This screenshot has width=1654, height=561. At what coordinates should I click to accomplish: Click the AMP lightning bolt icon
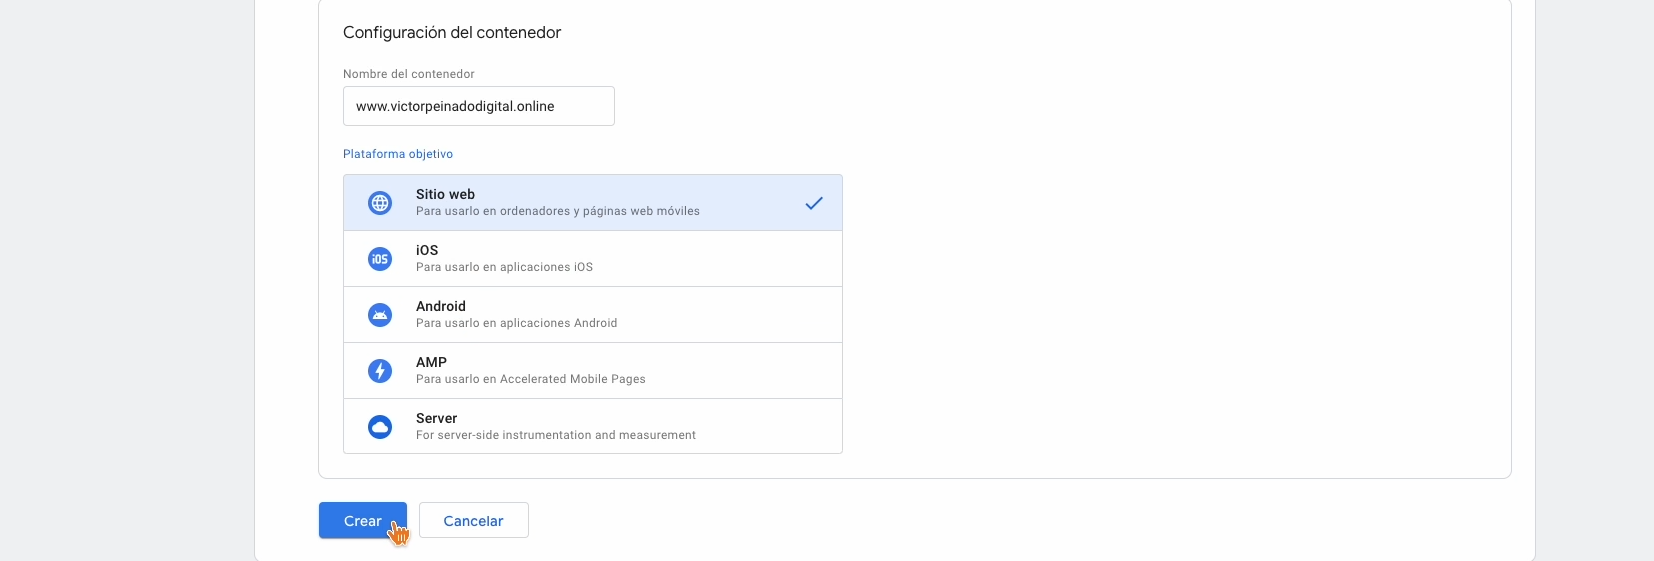pos(380,371)
